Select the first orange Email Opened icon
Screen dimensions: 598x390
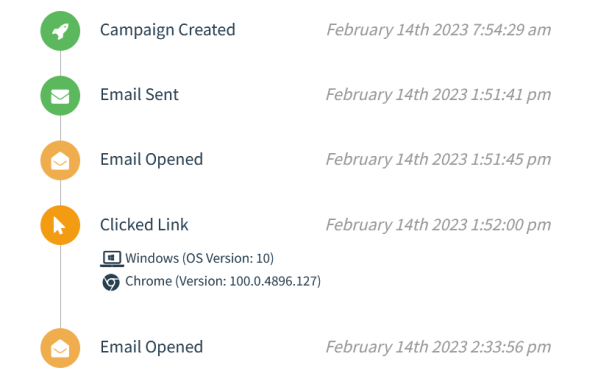[x=60, y=160]
